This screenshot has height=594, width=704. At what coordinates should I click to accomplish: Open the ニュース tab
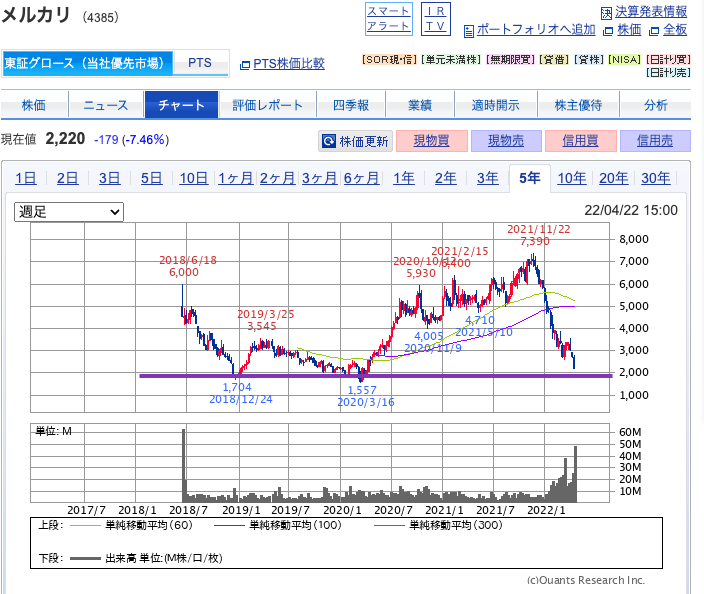pos(106,105)
